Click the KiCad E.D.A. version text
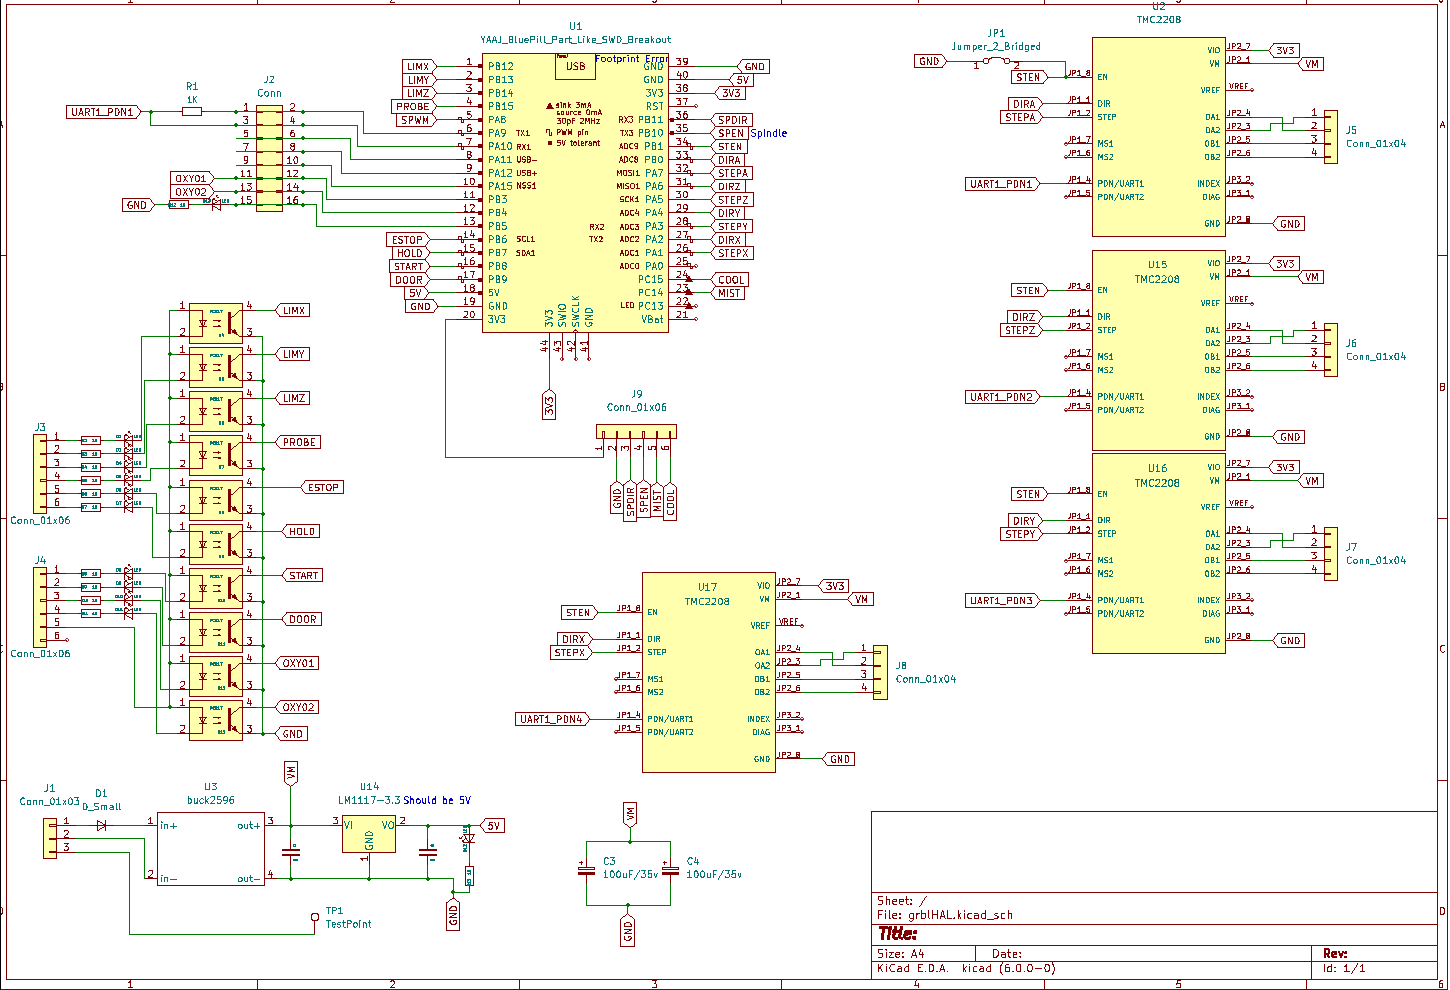 click(x=966, y=968)
